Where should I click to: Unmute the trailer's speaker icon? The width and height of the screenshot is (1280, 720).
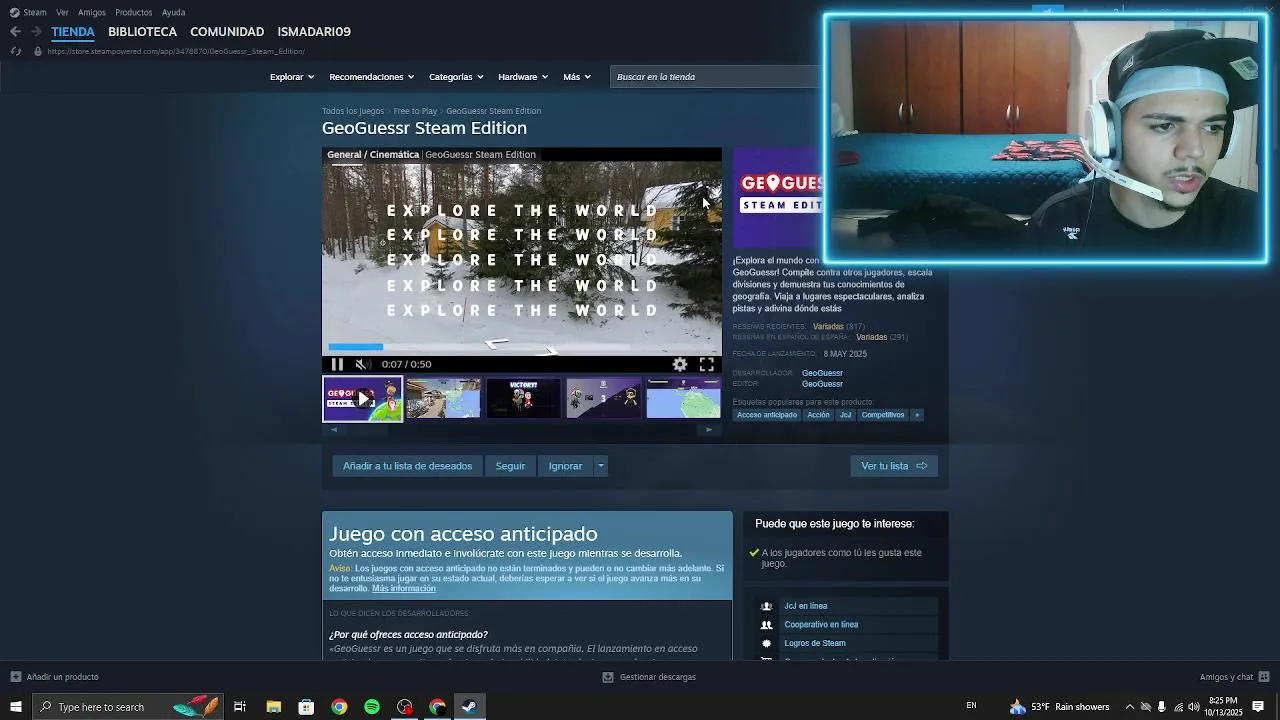363,364
